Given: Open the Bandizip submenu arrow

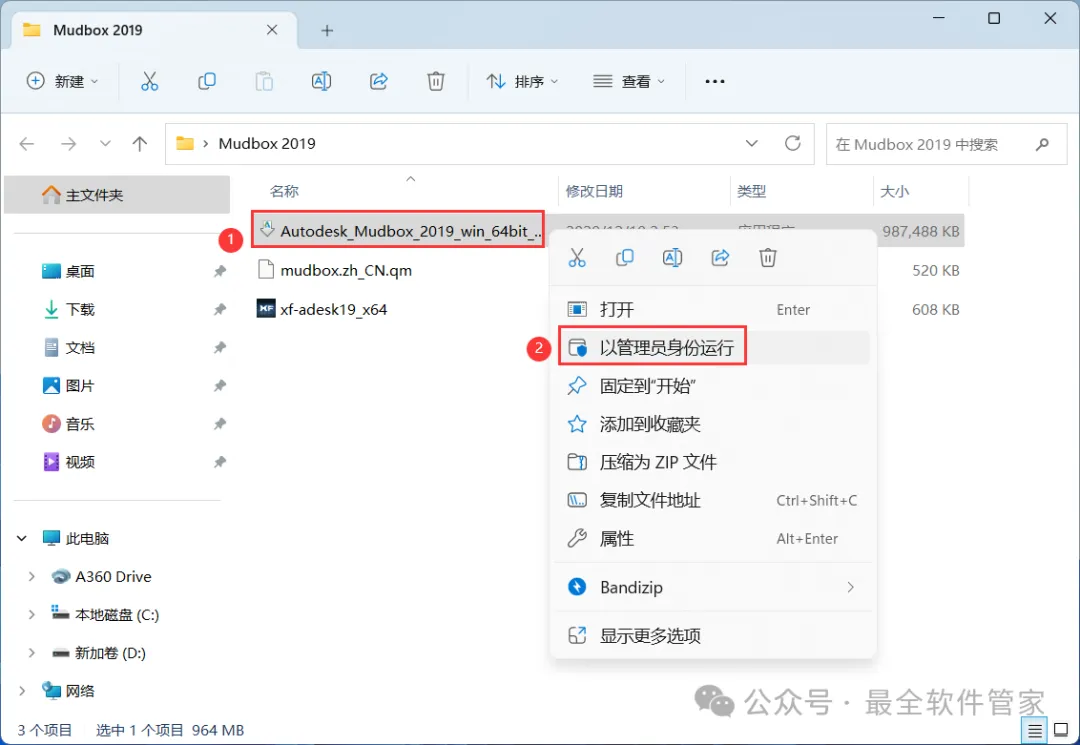Looking at the screenshot, I should click(x=851, y=587).
